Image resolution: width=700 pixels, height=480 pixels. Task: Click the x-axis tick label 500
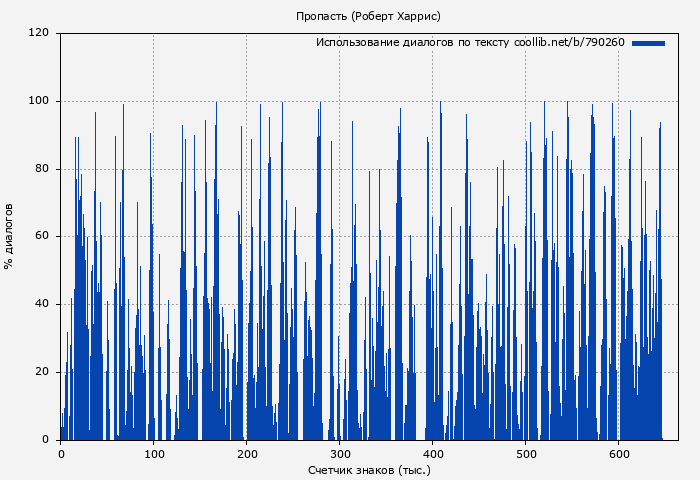[x=526, y=454]
